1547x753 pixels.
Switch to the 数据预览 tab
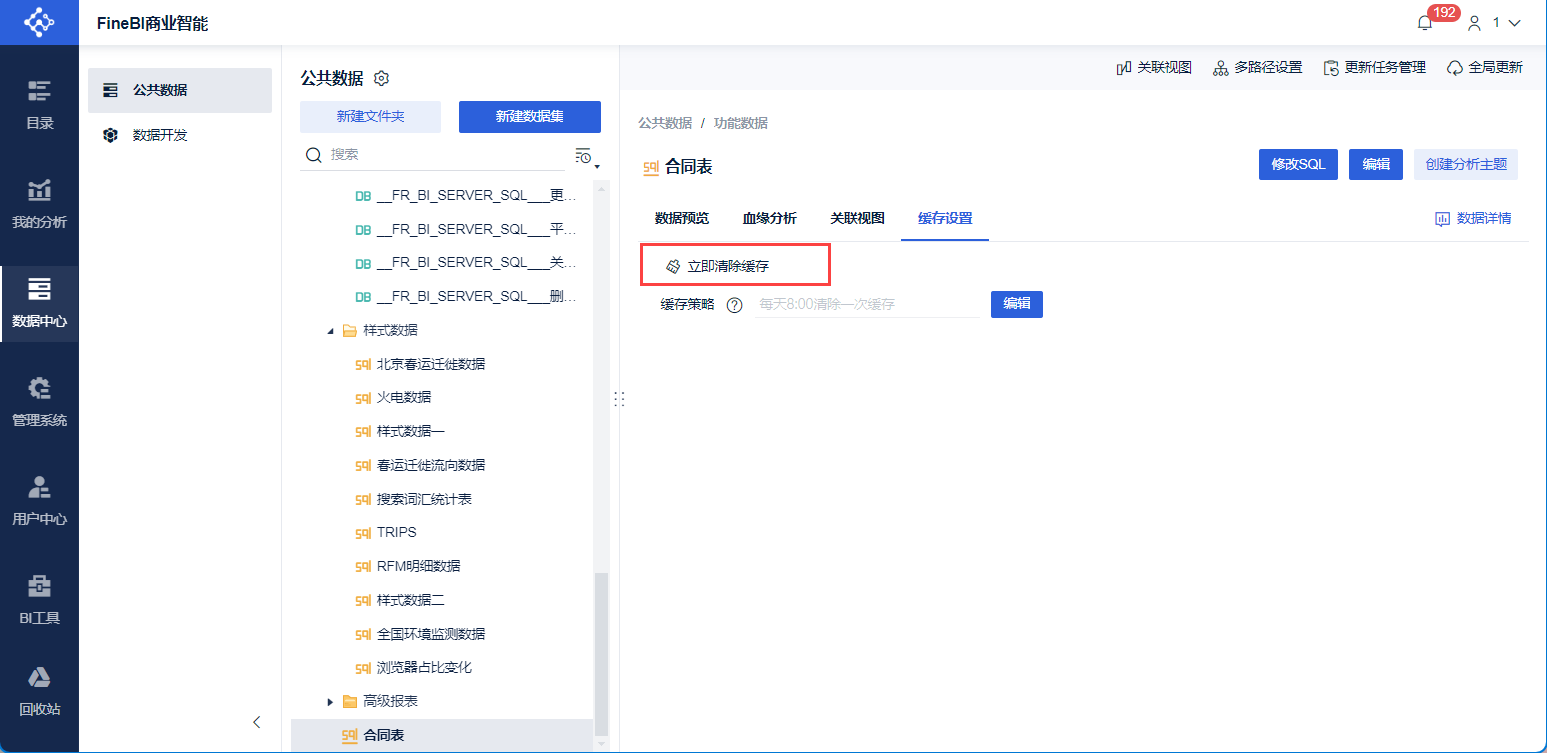tap(682, 218)
